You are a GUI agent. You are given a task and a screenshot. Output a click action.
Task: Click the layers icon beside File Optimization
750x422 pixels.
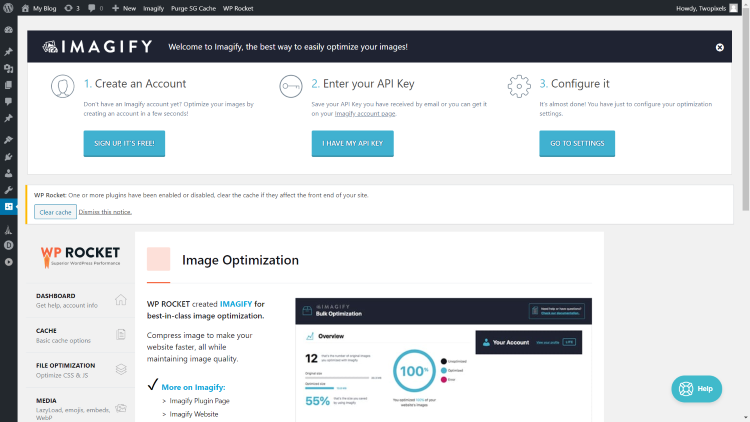coord(121,369)
